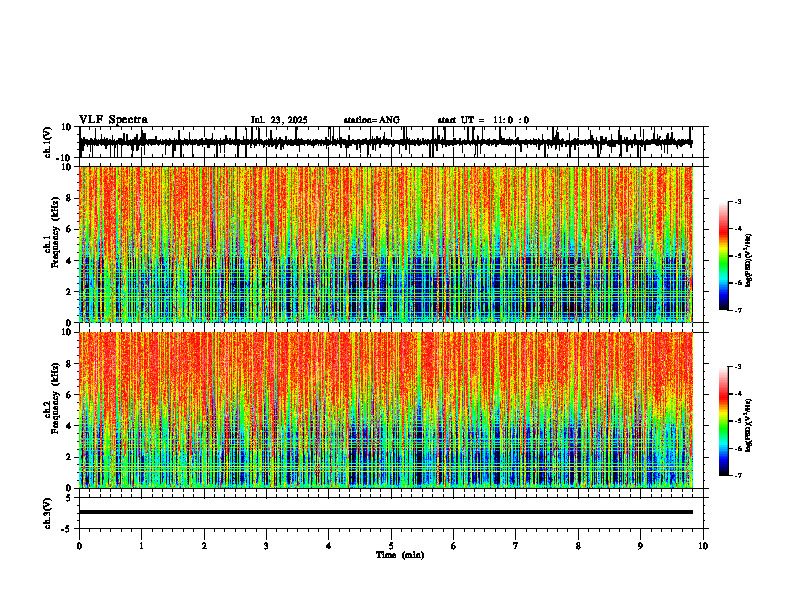Click inside the ch.2 spectrogram panel
Image resolution: width=792 pixels, height=612 pixels.
(x=386, y=410)
